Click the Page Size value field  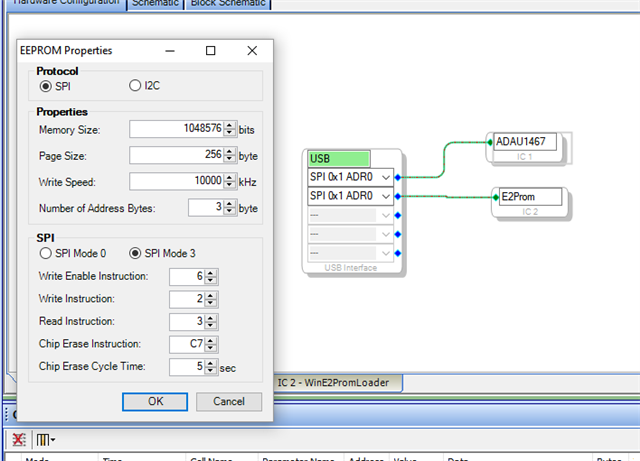(x=176, y=155)
